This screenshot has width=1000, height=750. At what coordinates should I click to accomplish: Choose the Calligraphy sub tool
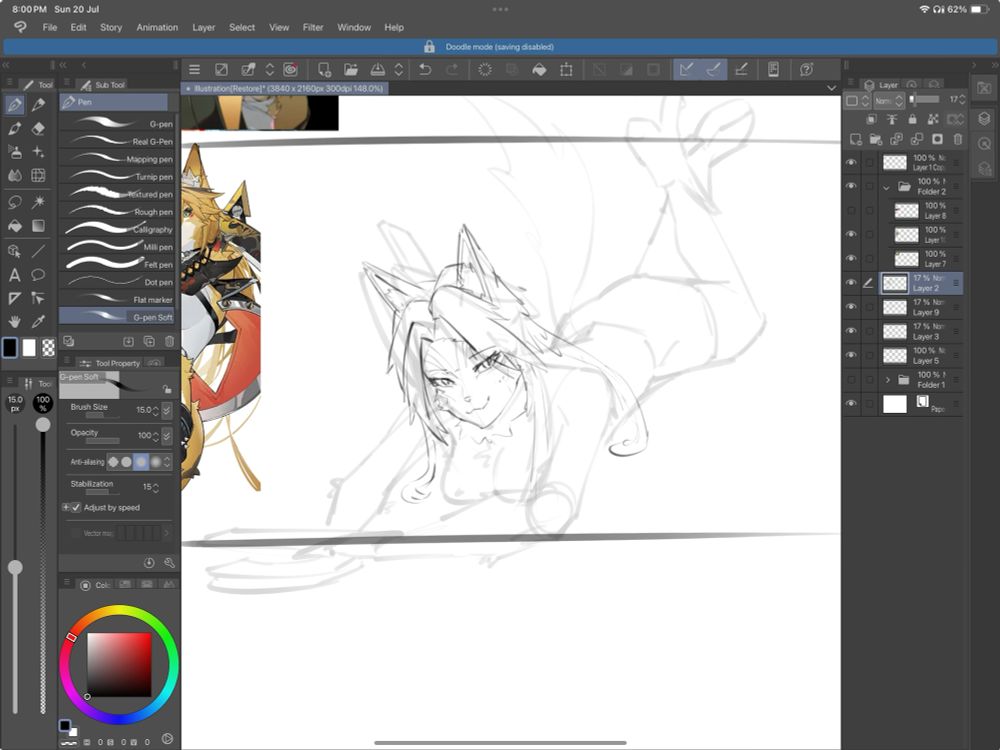coord(117,229)
